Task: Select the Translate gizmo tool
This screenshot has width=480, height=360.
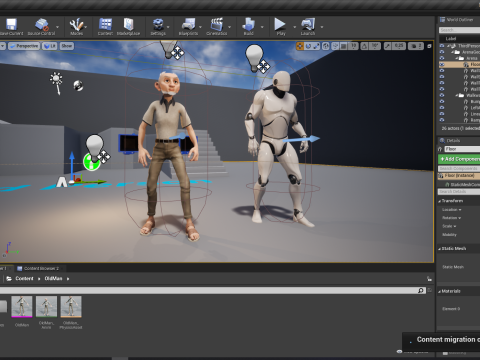Action: 300,46
